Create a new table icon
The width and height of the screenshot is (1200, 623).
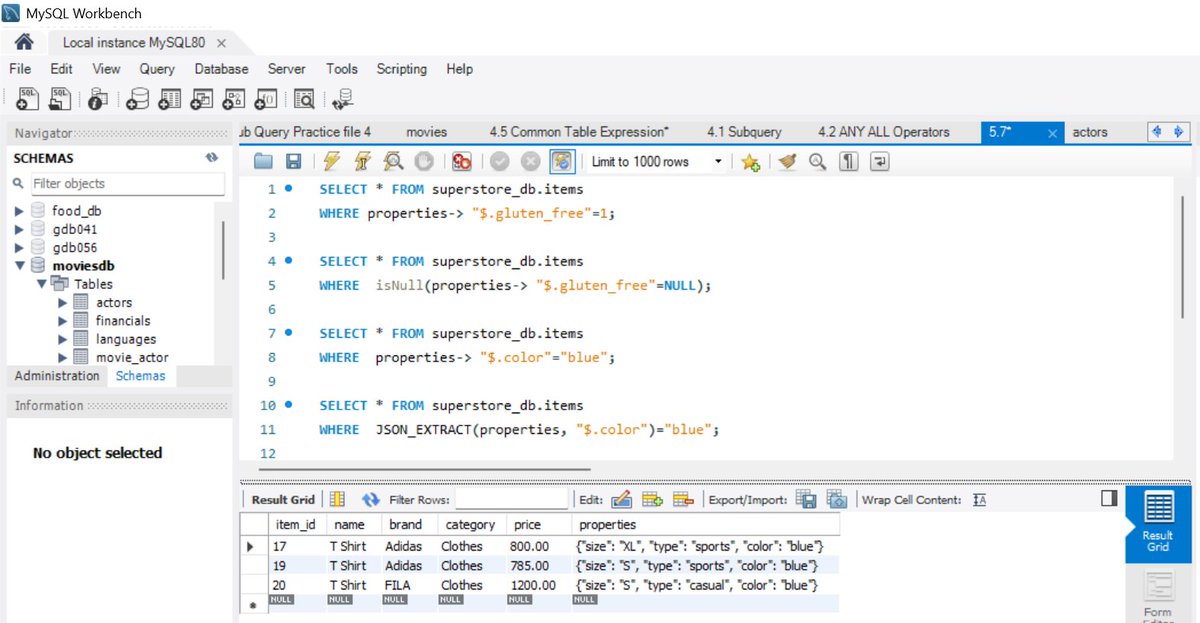coord(170,98)
